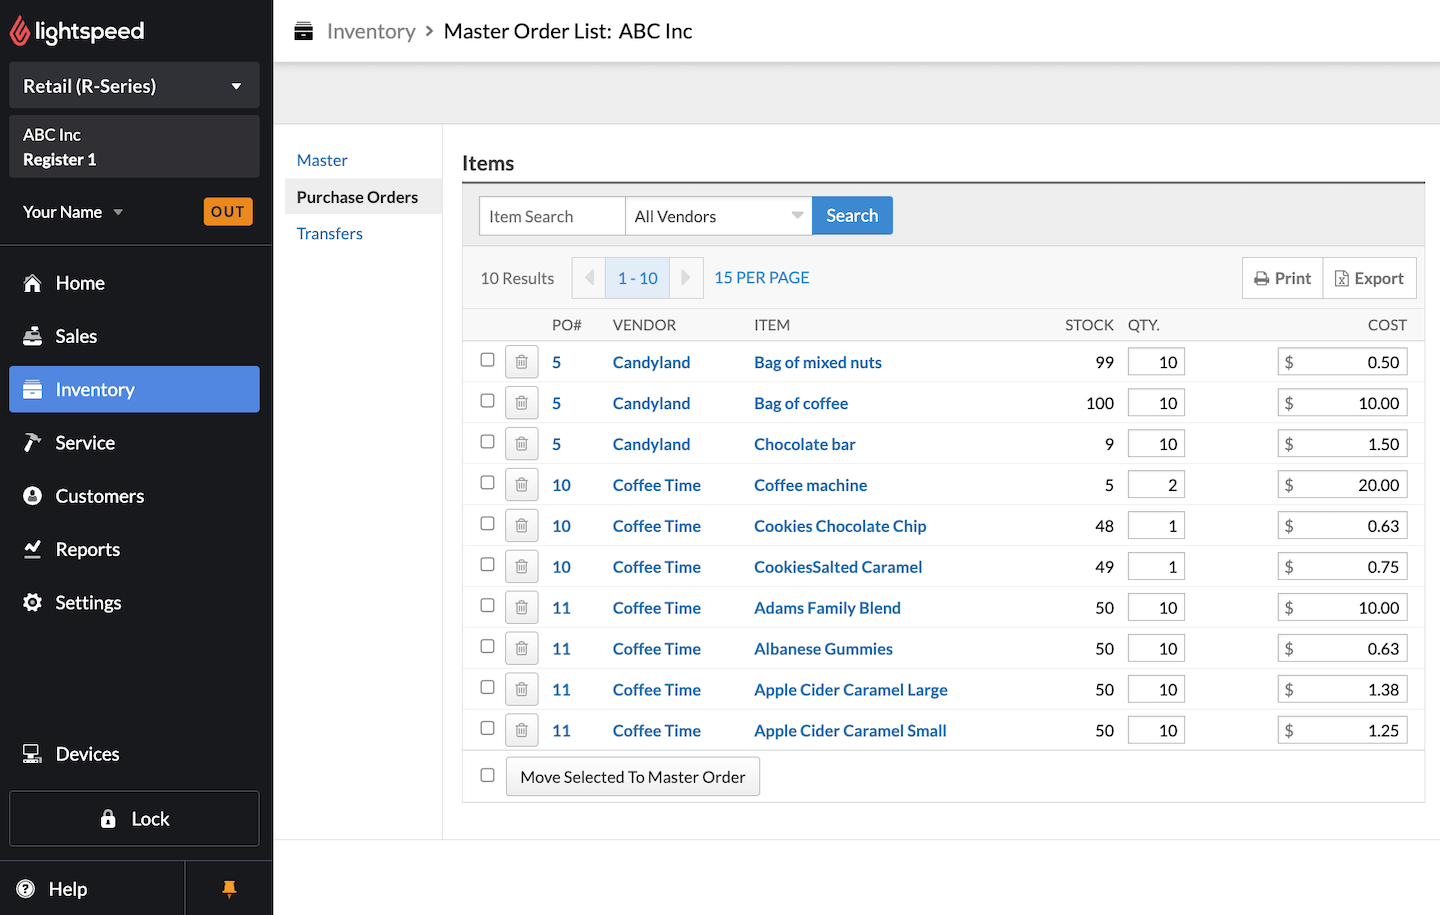
Task: Switch to the Transfers section
Action: click(329, 234)
